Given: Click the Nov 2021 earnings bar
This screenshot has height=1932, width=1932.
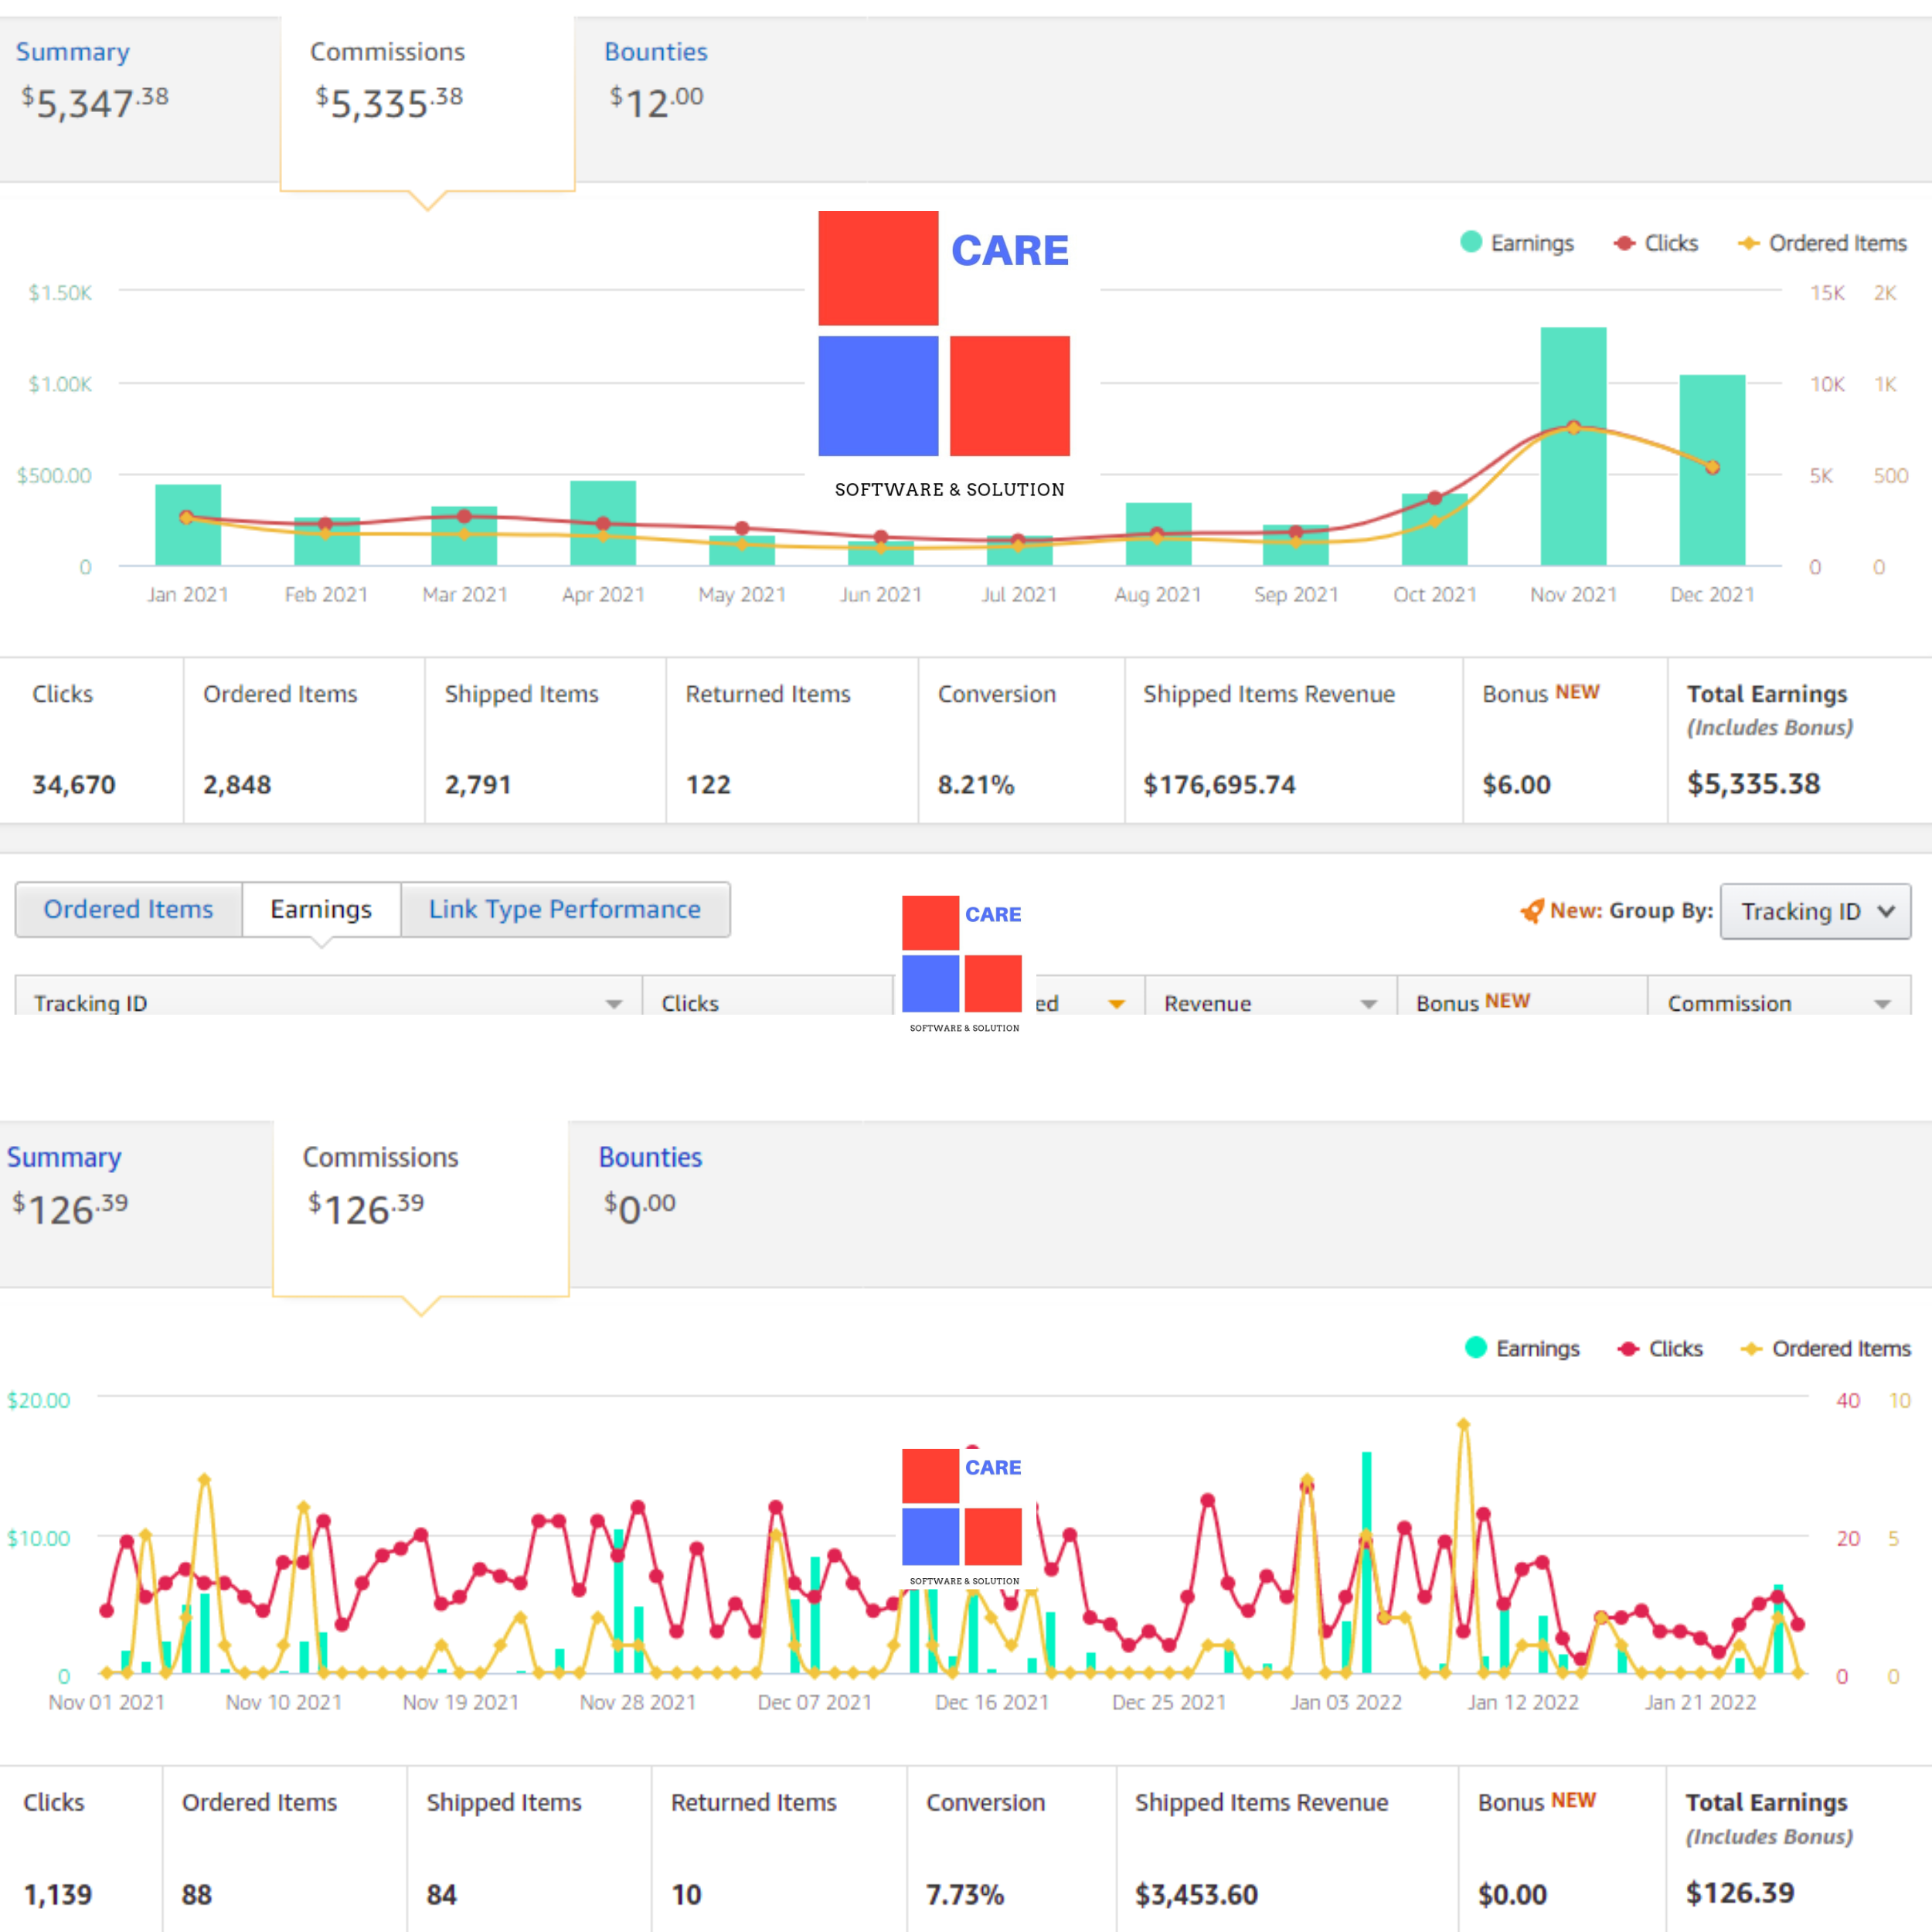Looking at the screenshot, I should point(1574,446).
